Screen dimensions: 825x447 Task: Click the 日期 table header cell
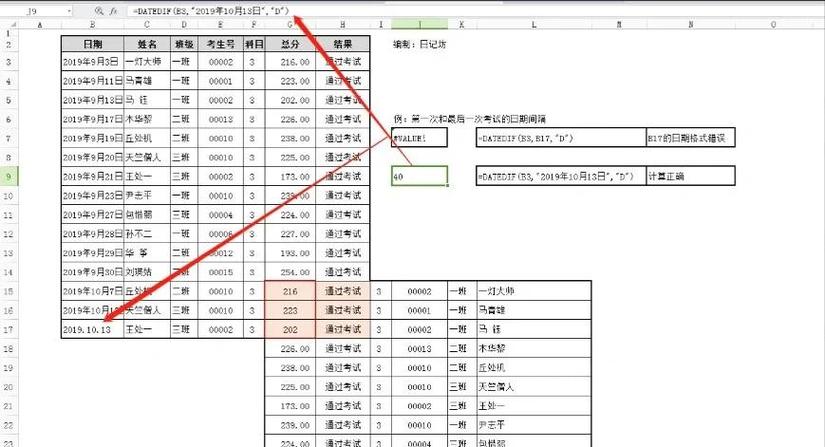[x=91, y=44]
